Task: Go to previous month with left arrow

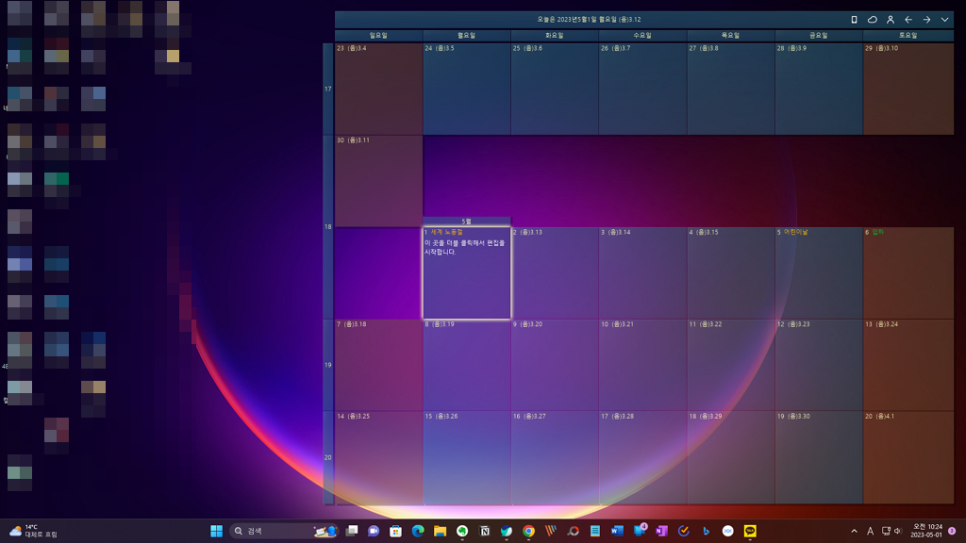Action: point(908,20)
